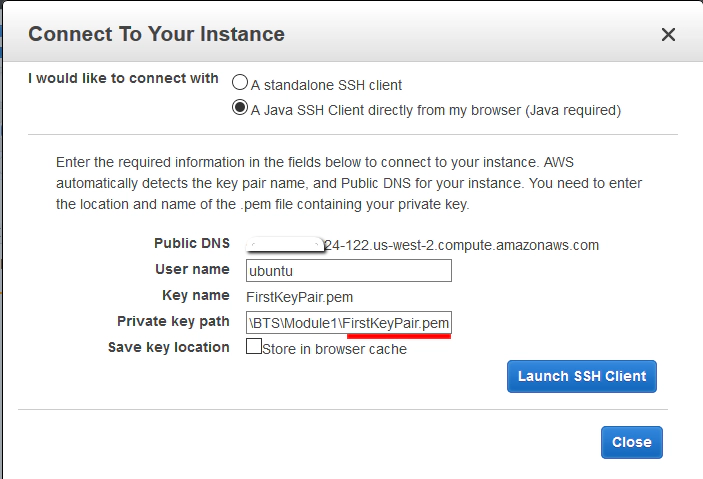
Task: Click the 'Public DNS' label
Action: 192,243
